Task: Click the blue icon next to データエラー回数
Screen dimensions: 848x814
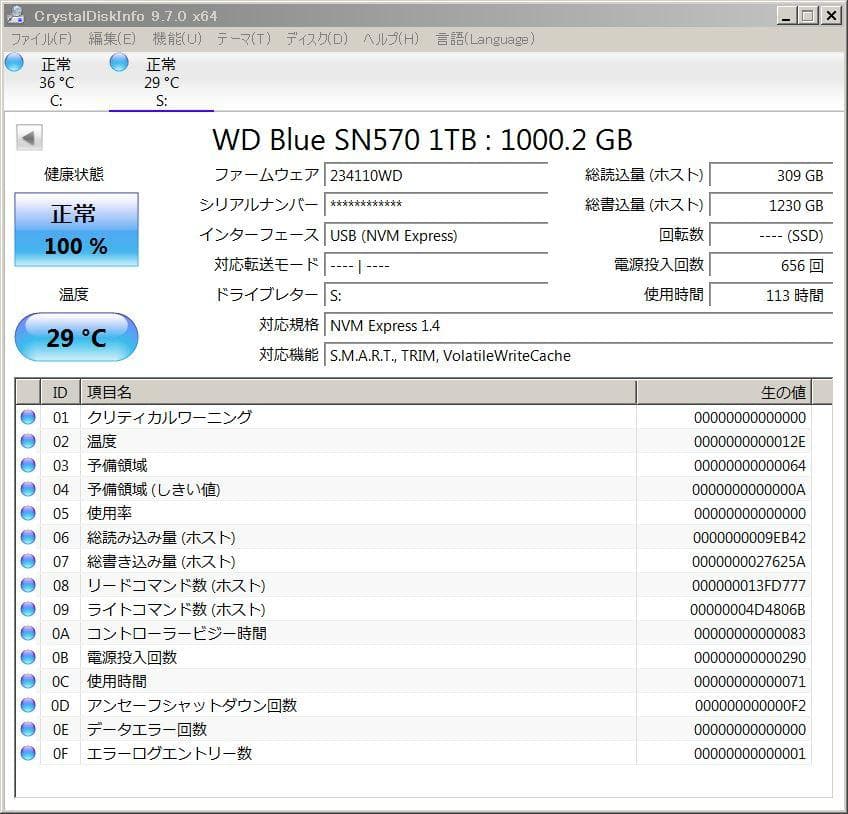Action: 27,729
